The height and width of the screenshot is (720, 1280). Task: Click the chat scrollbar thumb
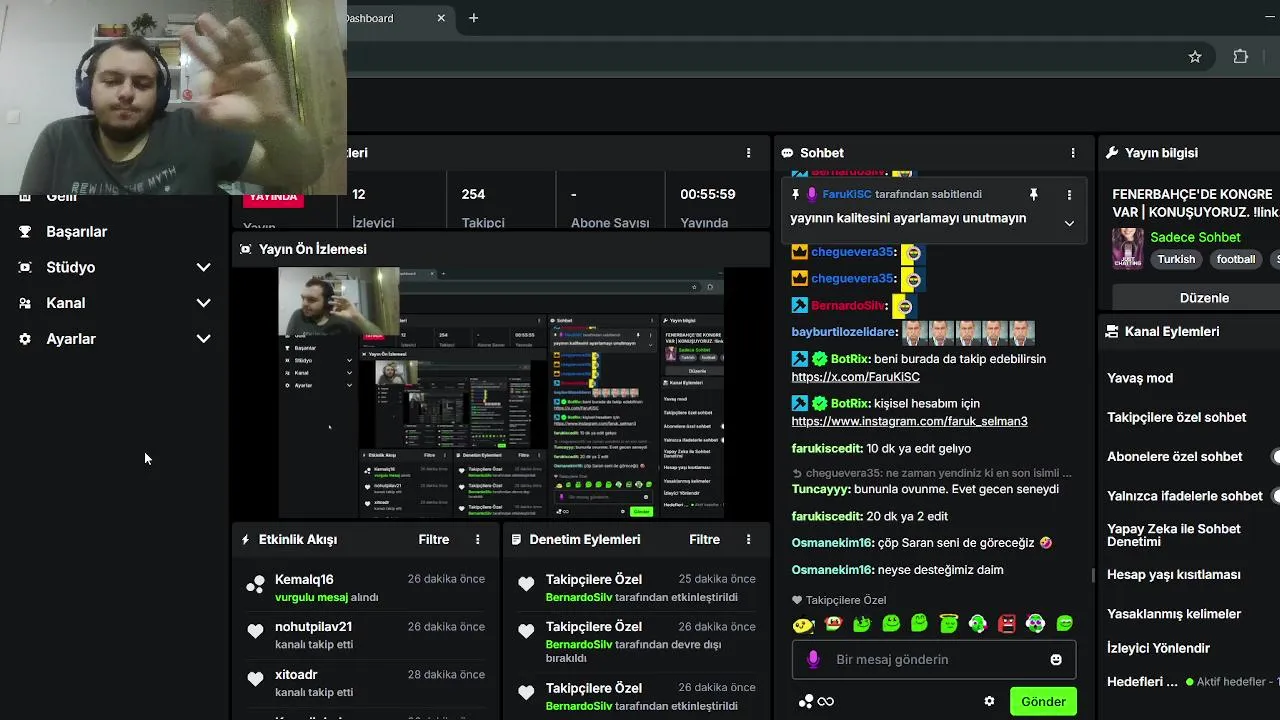tap(1093, 575)
